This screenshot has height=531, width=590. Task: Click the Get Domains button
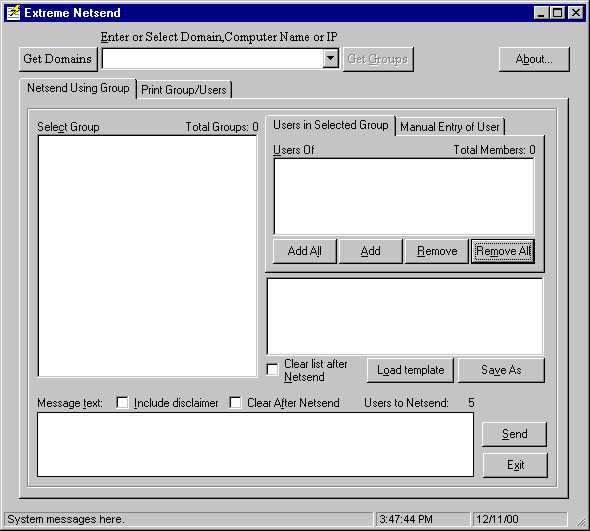pos(58,59)
